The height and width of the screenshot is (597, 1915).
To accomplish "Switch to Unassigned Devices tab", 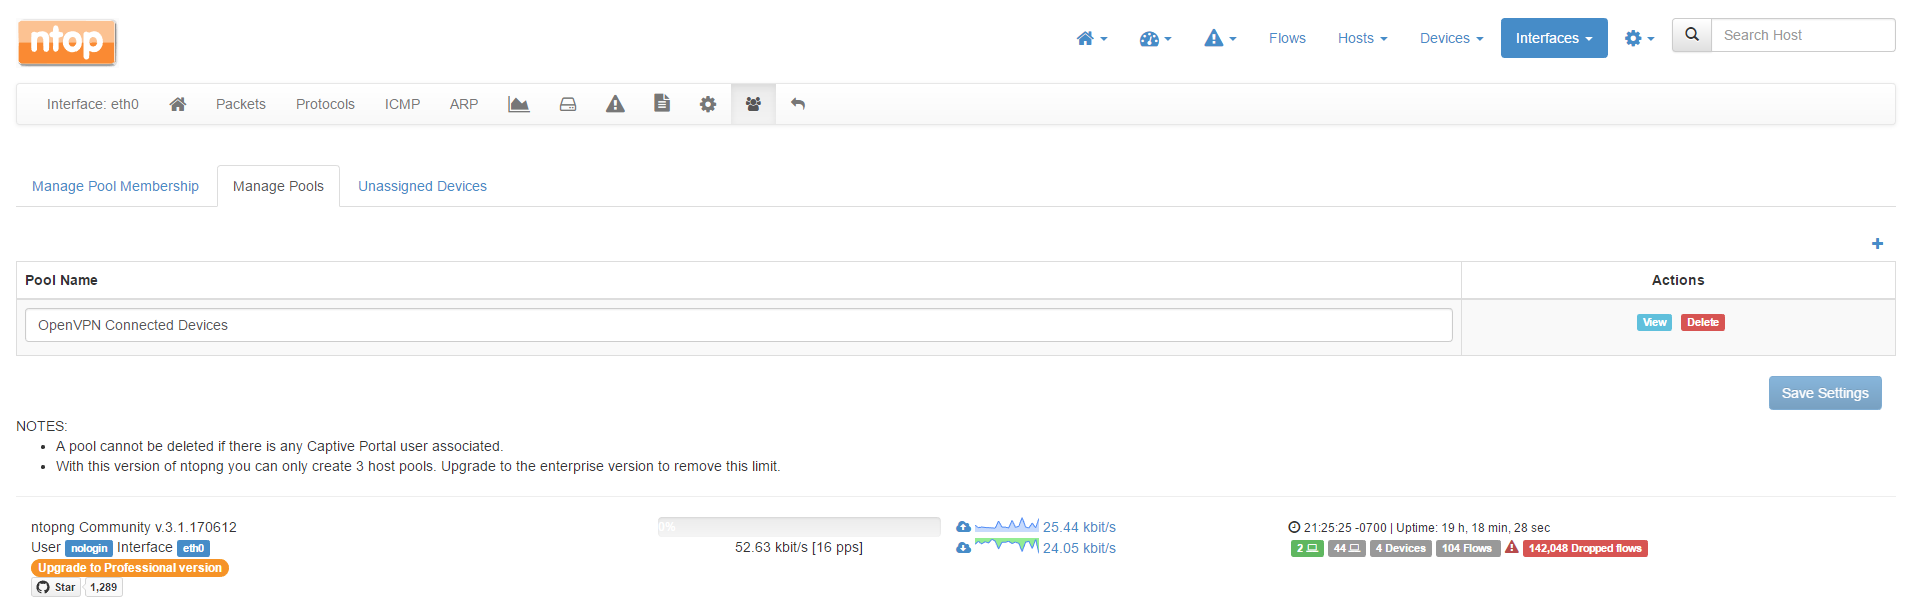I will click(422, 186).
